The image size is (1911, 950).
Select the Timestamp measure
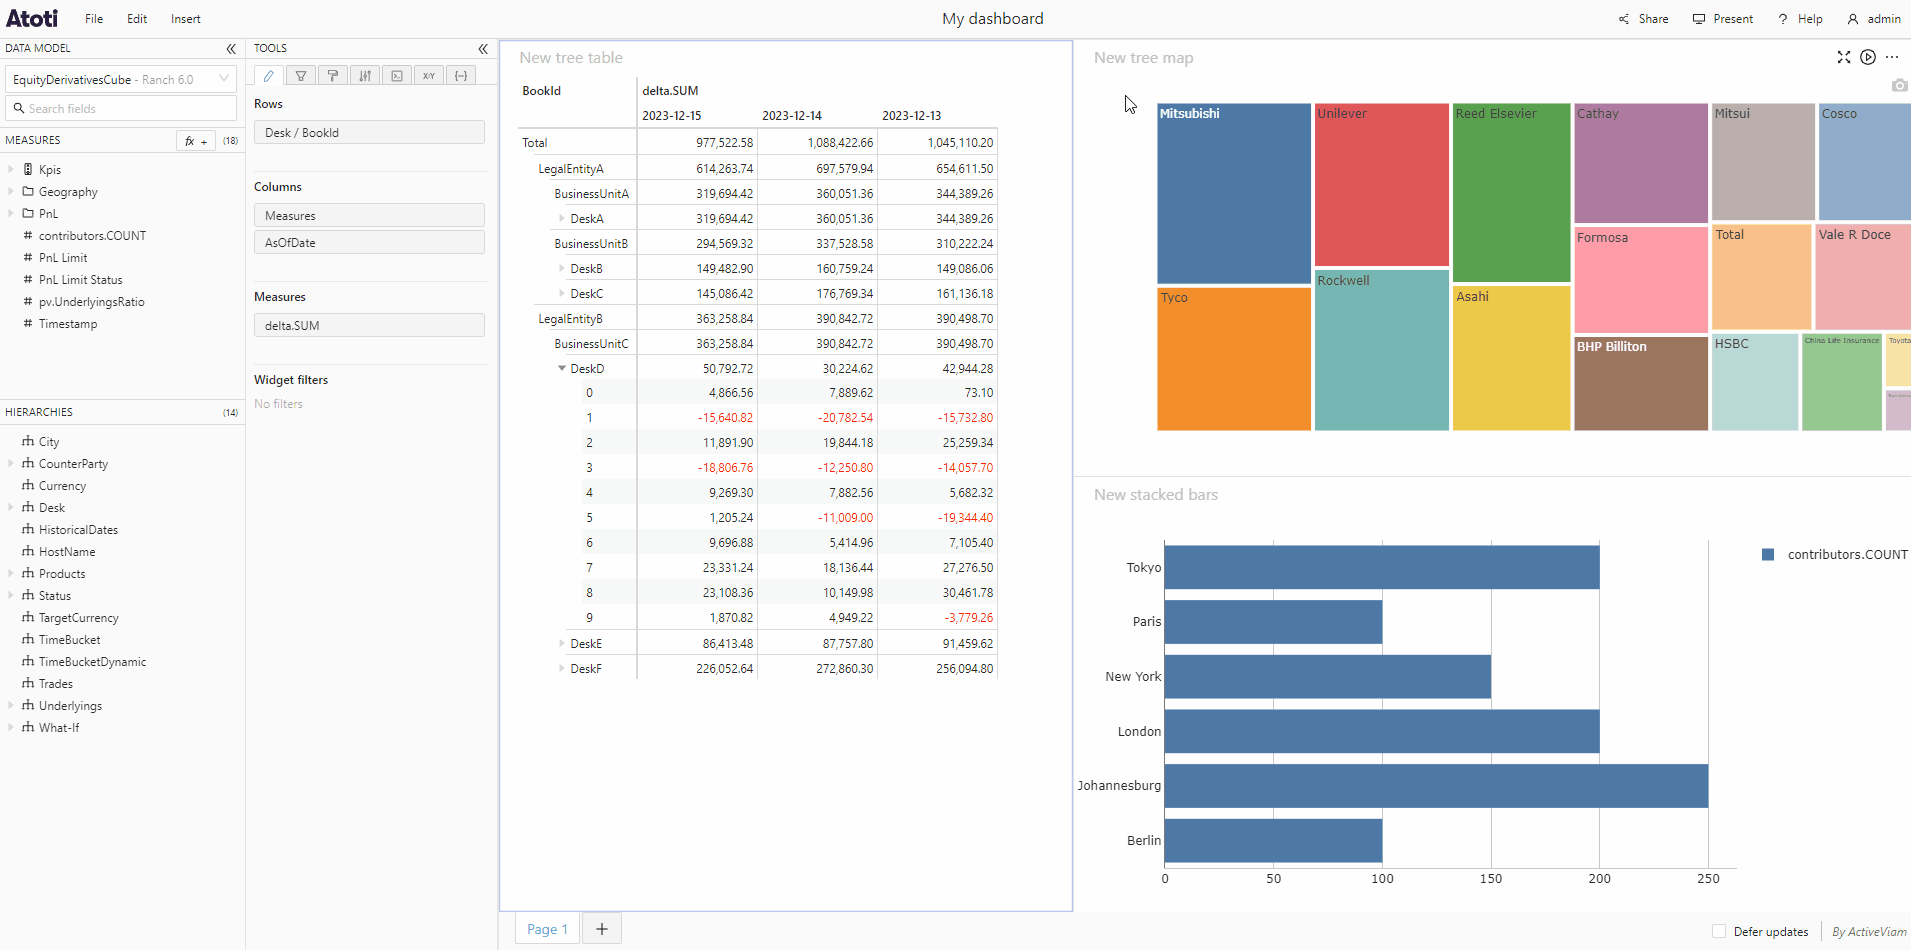pyautogui.click(x=68, y=324)
